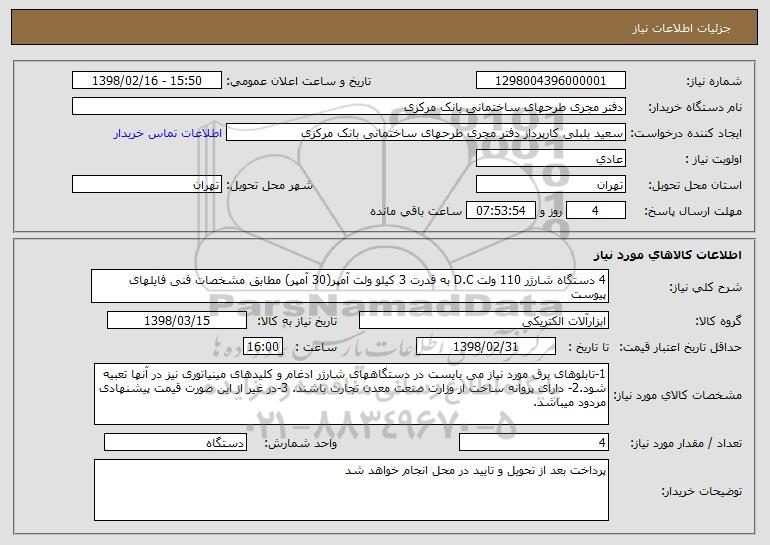Click the توضیحات خریدار label
Viewport: 770px width, 545px height.
[702, 490]
